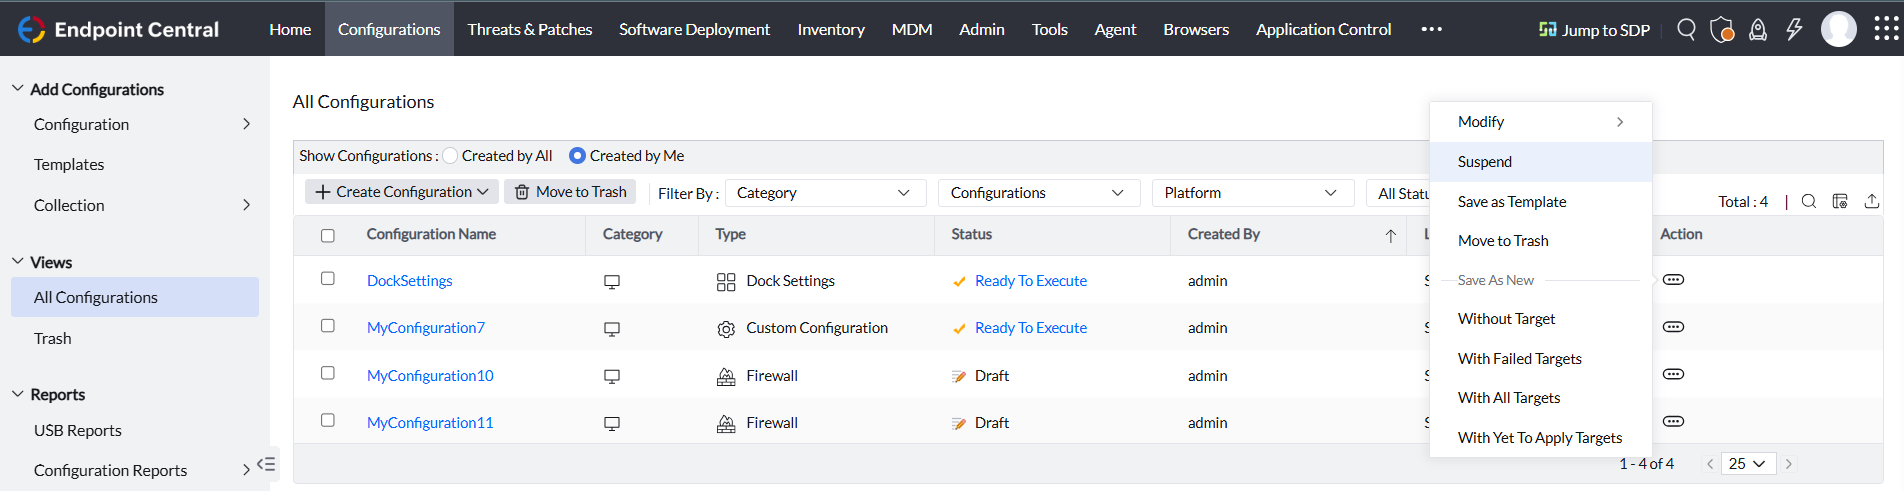Open action menu for DockSettings row
The width and height of the screenshot is (1904, 491).
(x=1673, y=280)
